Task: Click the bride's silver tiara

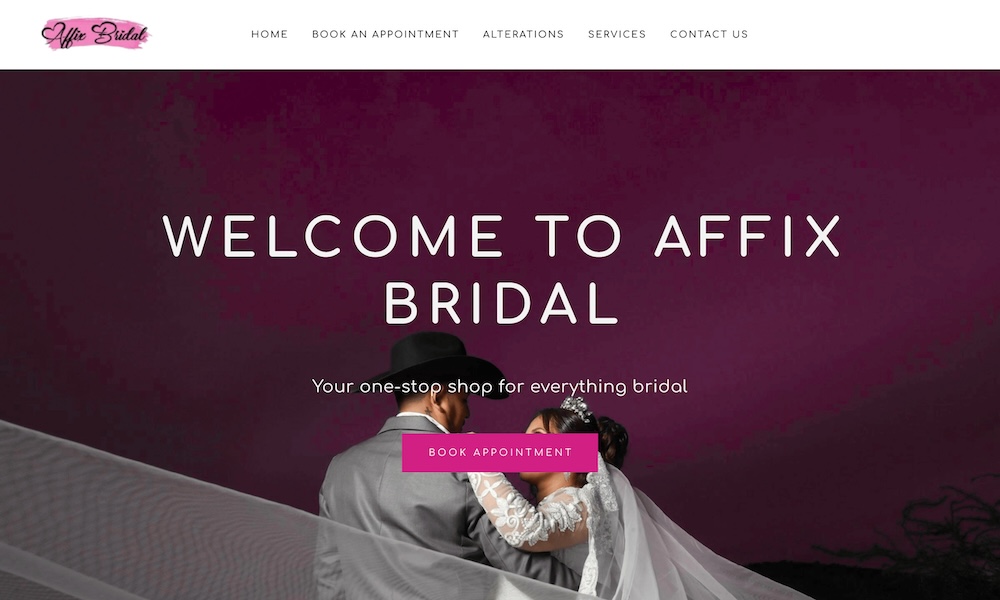Action: pos(577,408)
